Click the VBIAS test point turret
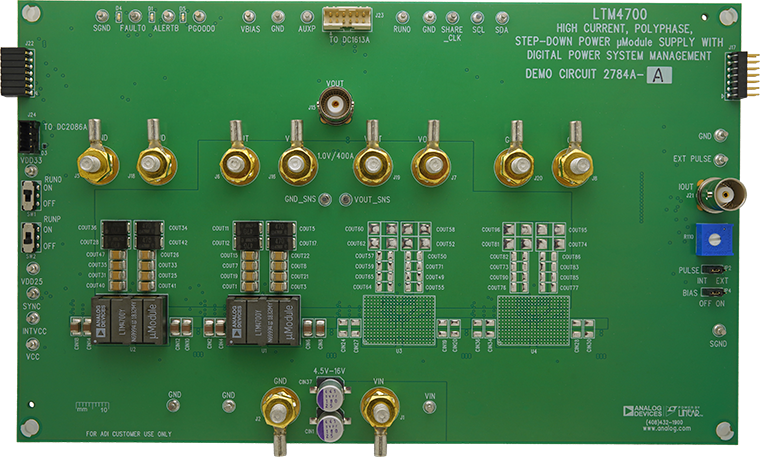The width and height of the screenshot is (760, 457). (x=249, y=17)
